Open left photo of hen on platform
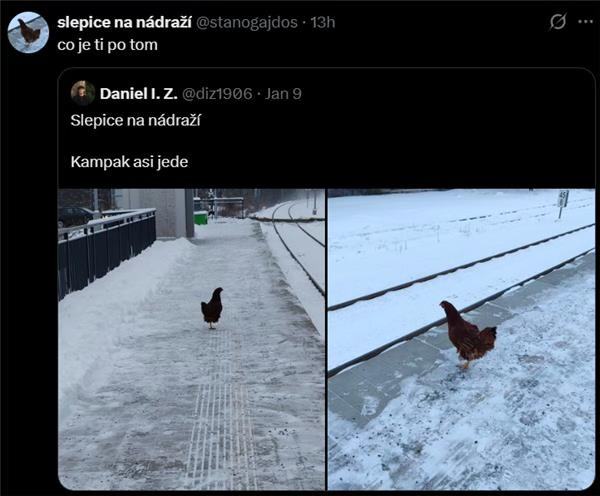 [191, 339]
